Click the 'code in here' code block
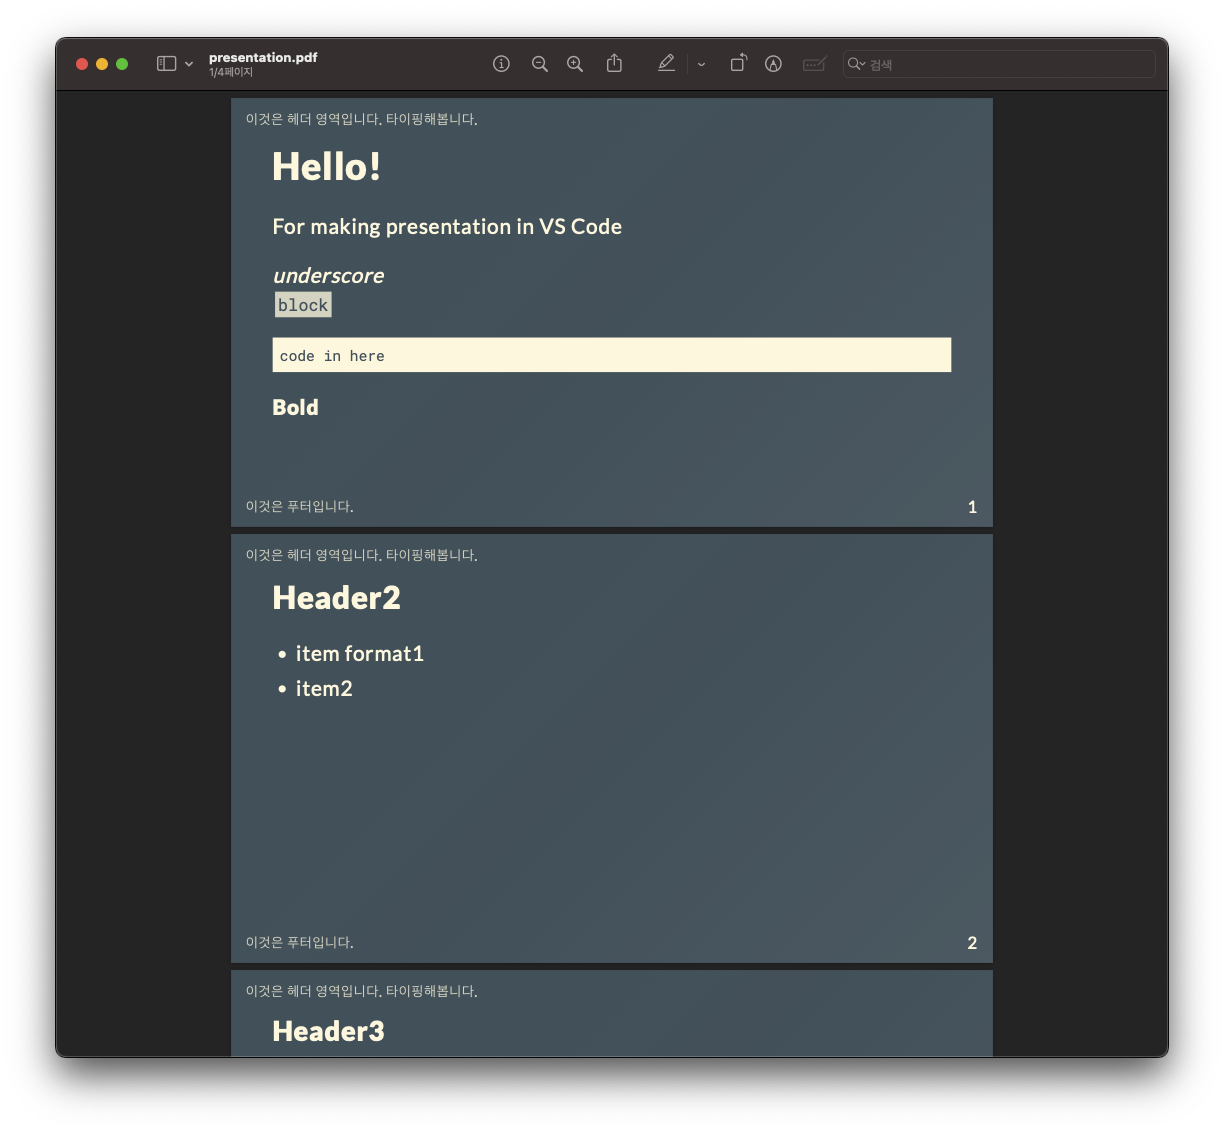Image resolution: width=1224 pixels, height=1131 pixels. coord(611,355)
